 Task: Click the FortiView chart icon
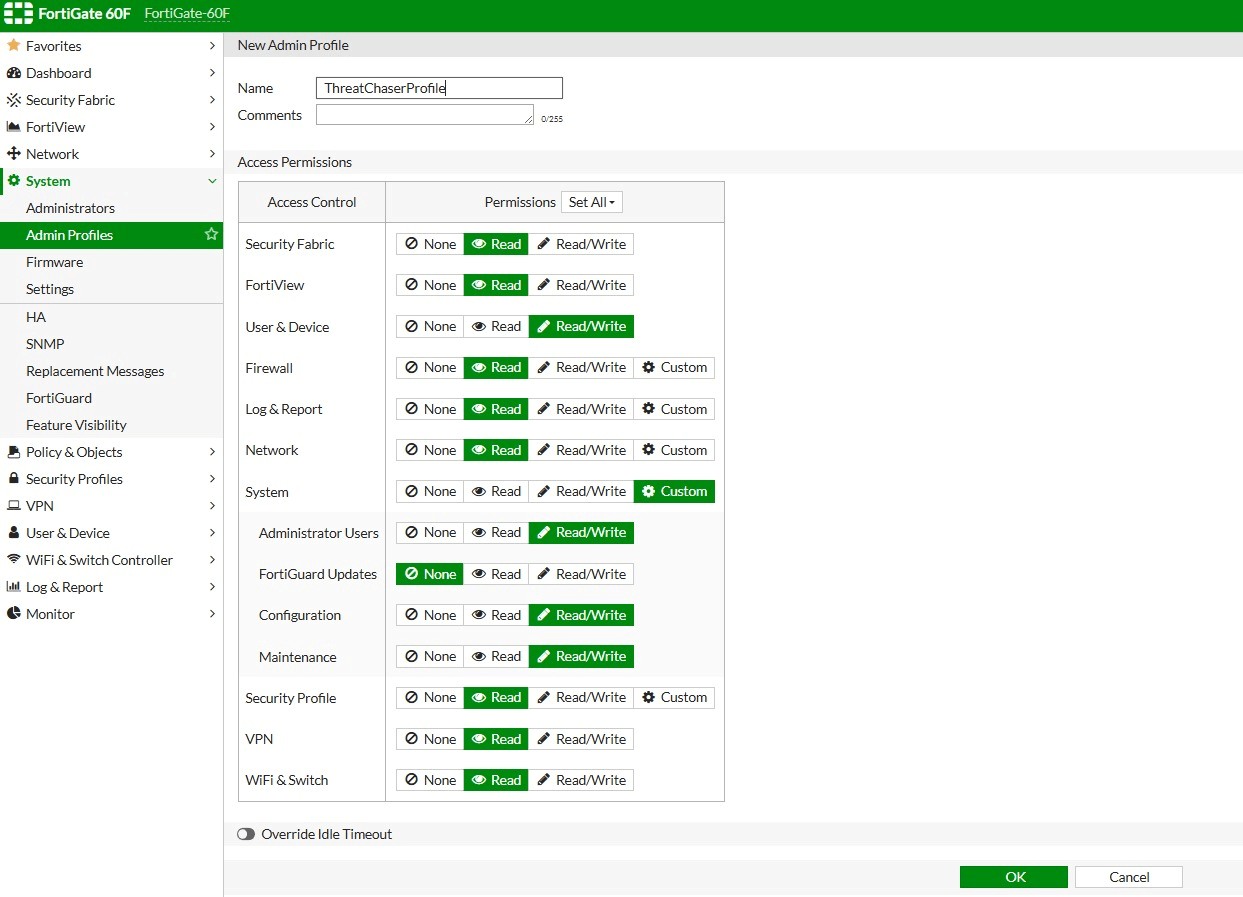(x=14, y=127)
